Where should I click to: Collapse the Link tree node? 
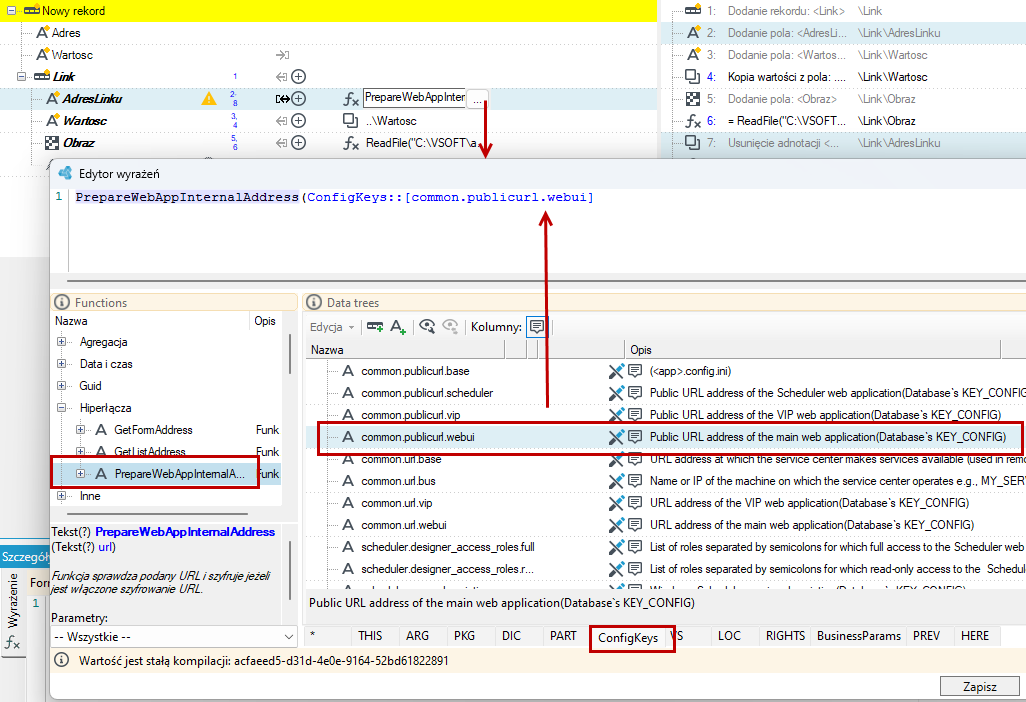point(21,77)
